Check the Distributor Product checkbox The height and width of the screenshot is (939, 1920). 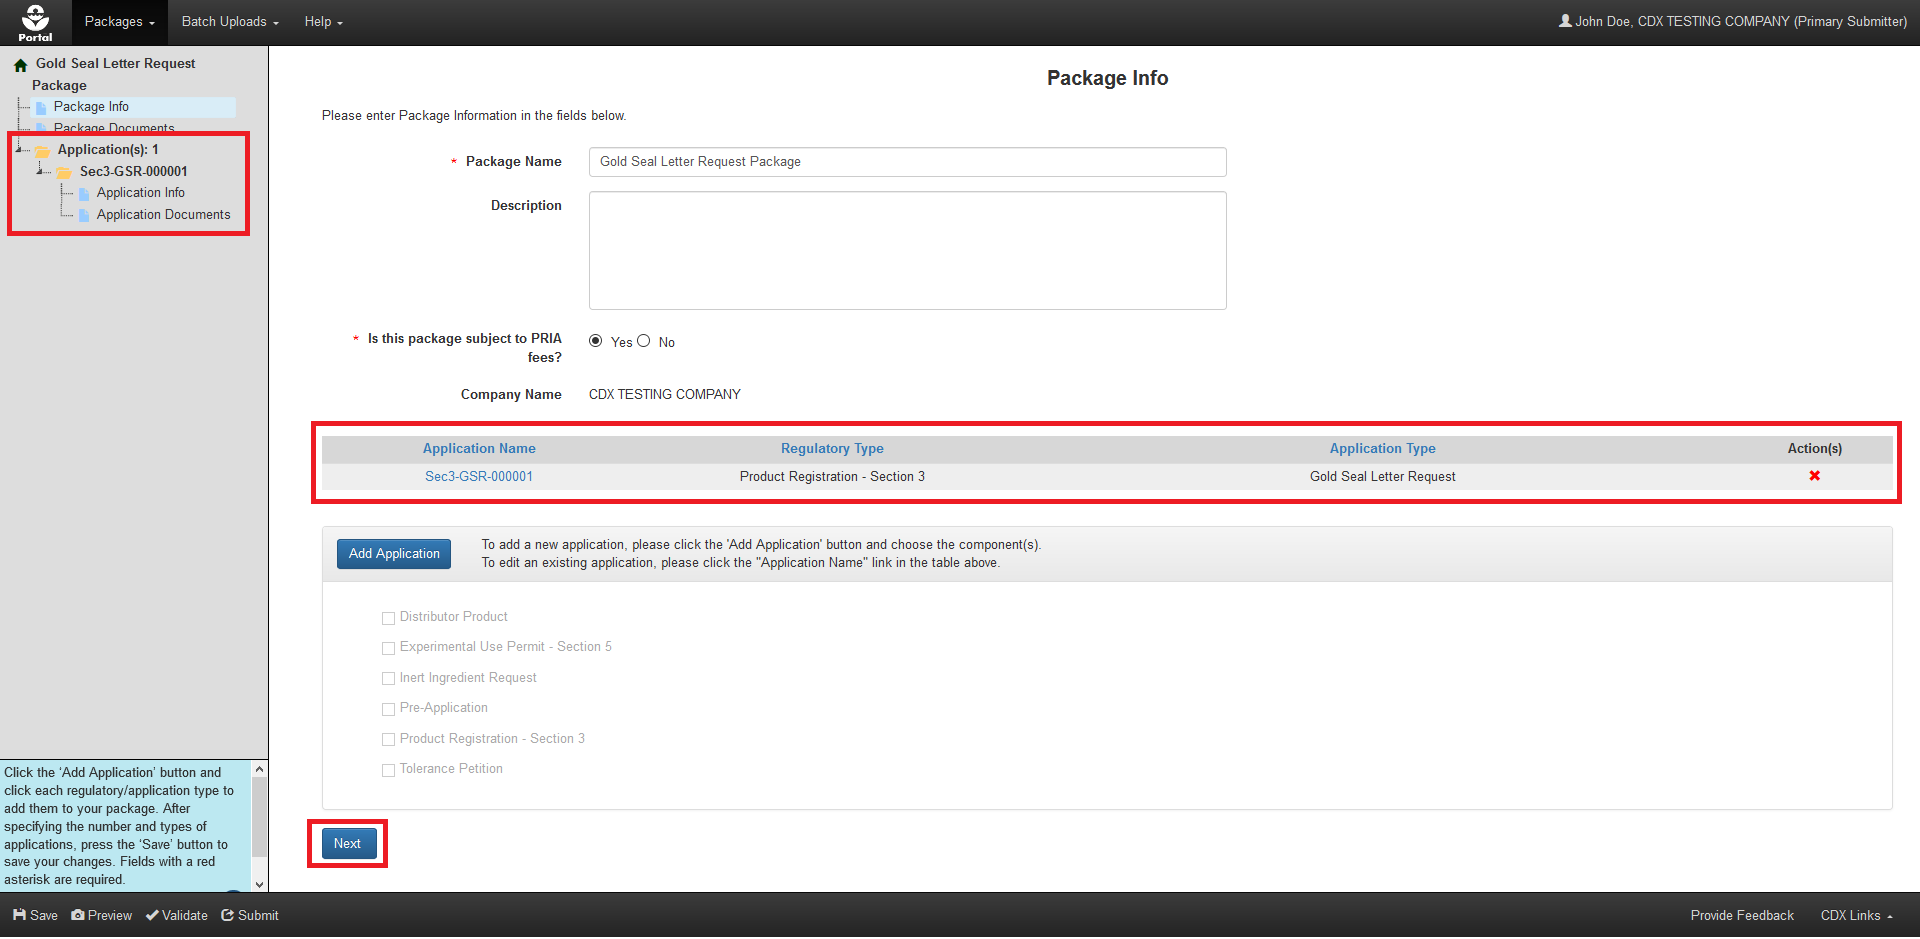pyautogui.click(x=389, y=618)
